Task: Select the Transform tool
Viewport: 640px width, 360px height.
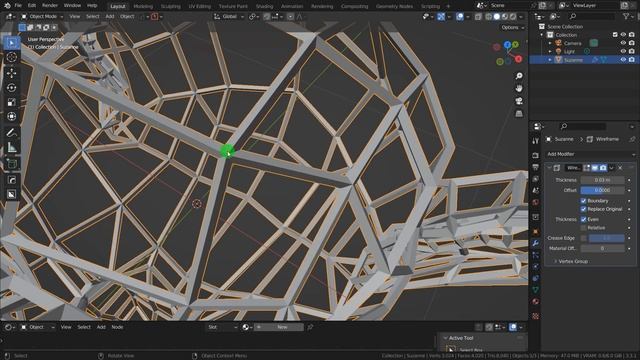Action: coord(11,117)
